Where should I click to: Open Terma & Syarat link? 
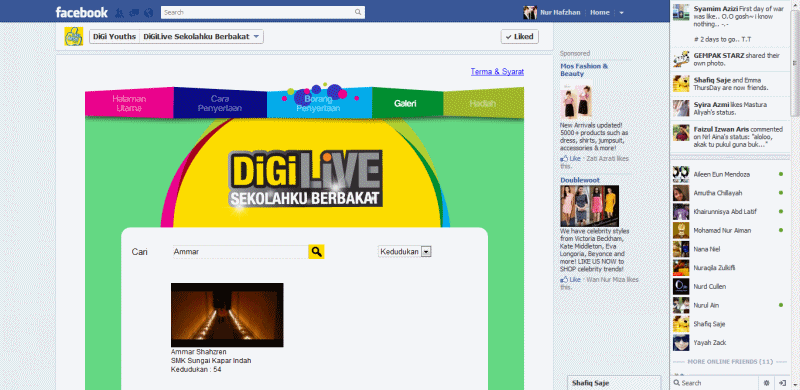coord(497,71)
